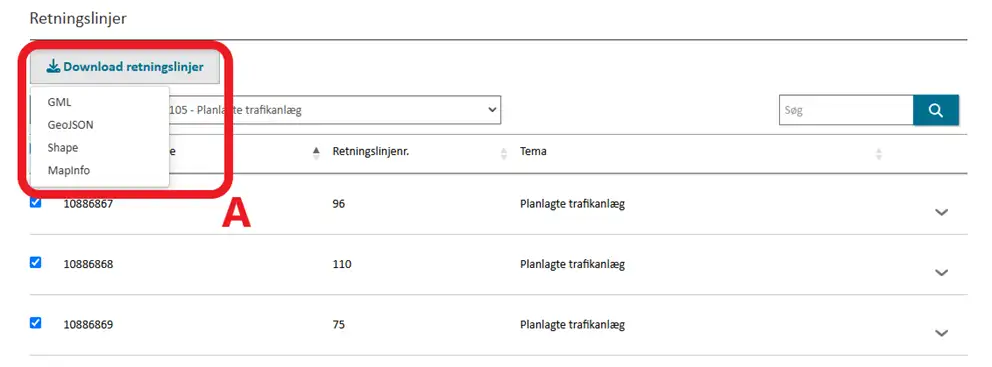
Task: Toggle checkbox for row 10886868
Action: point(35,263)
